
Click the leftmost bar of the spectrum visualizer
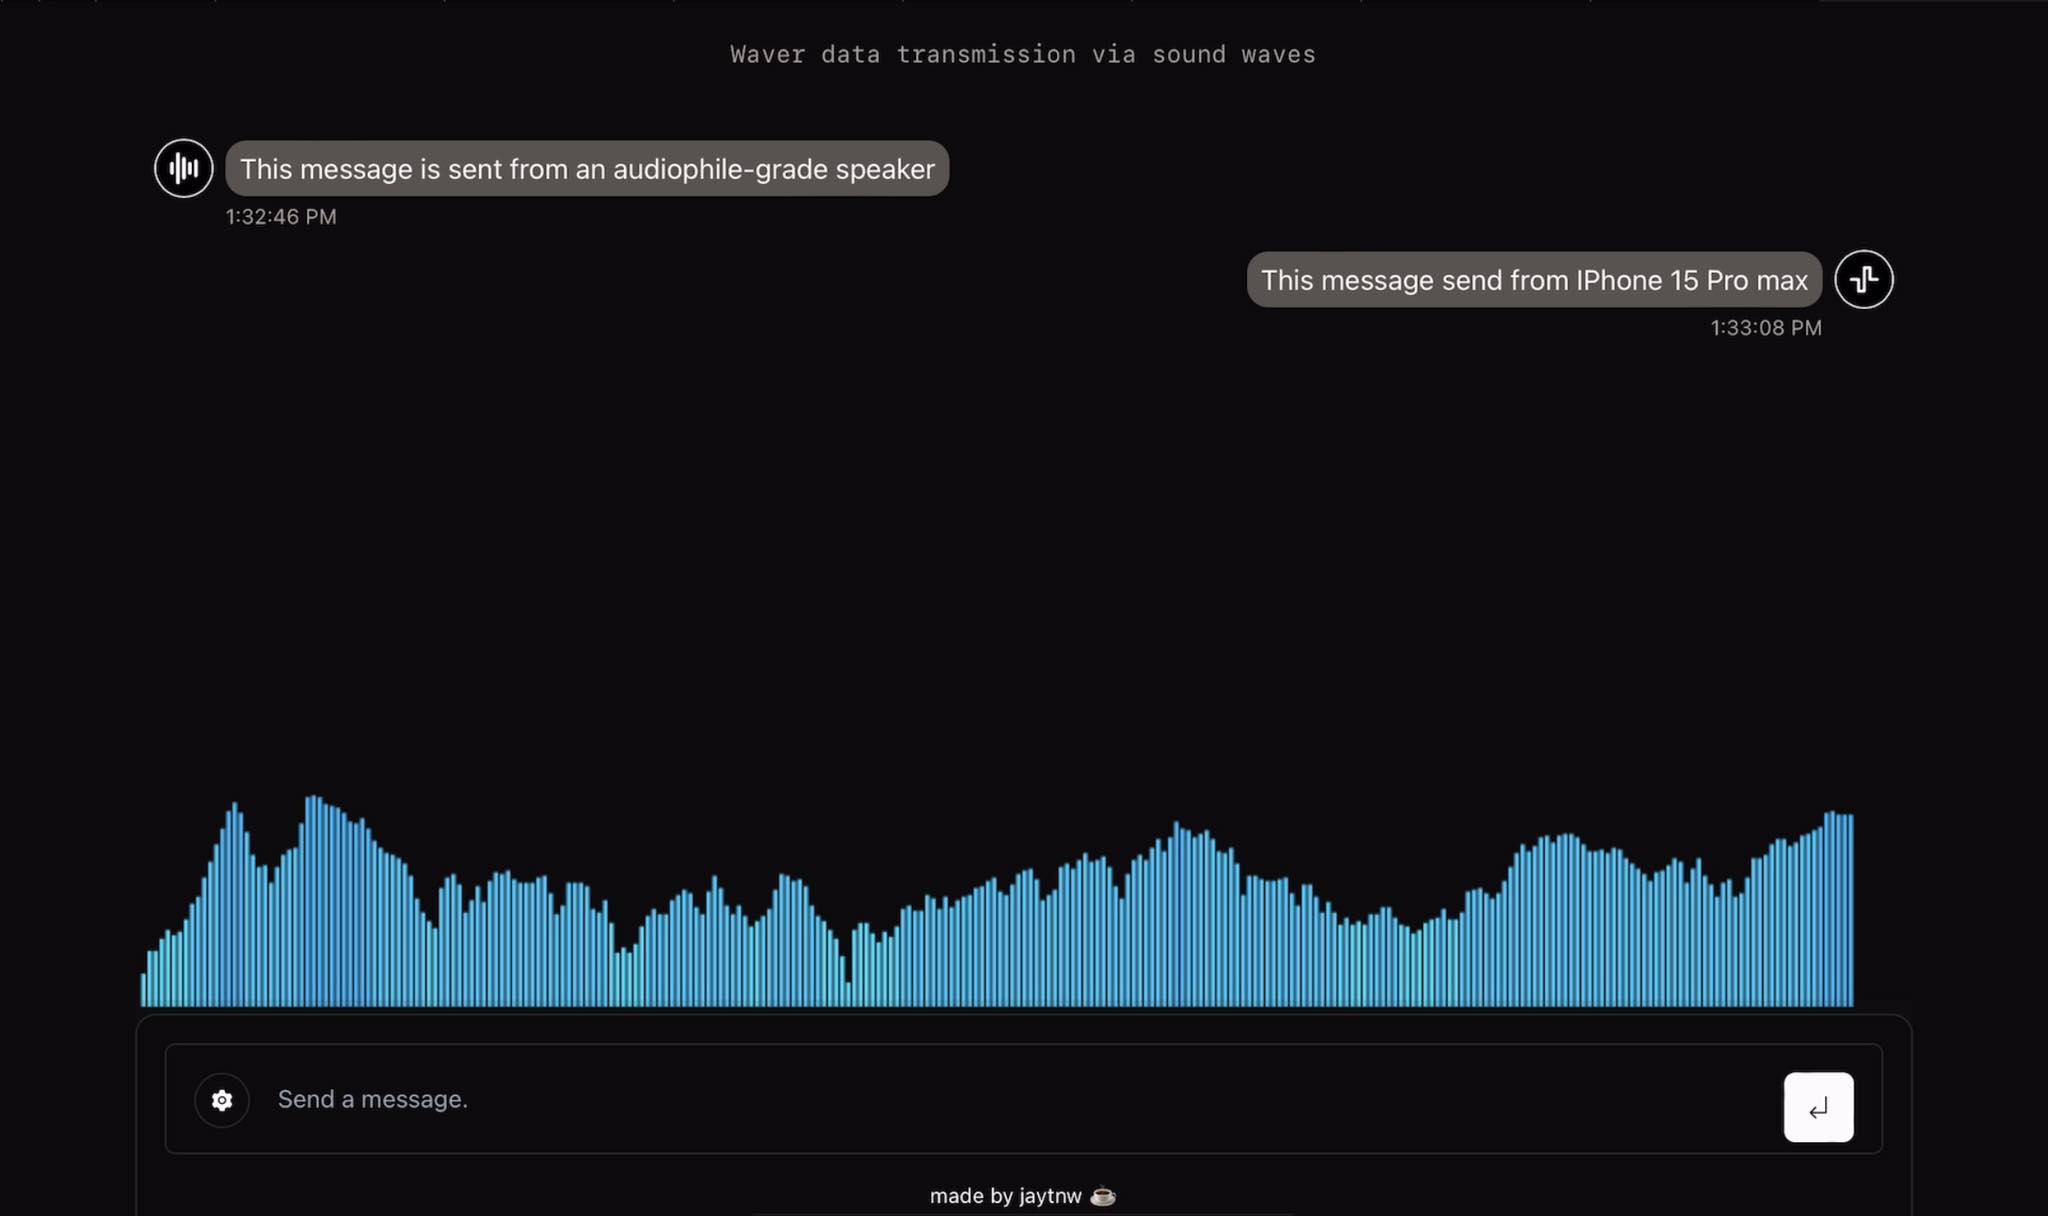[143, 990]
